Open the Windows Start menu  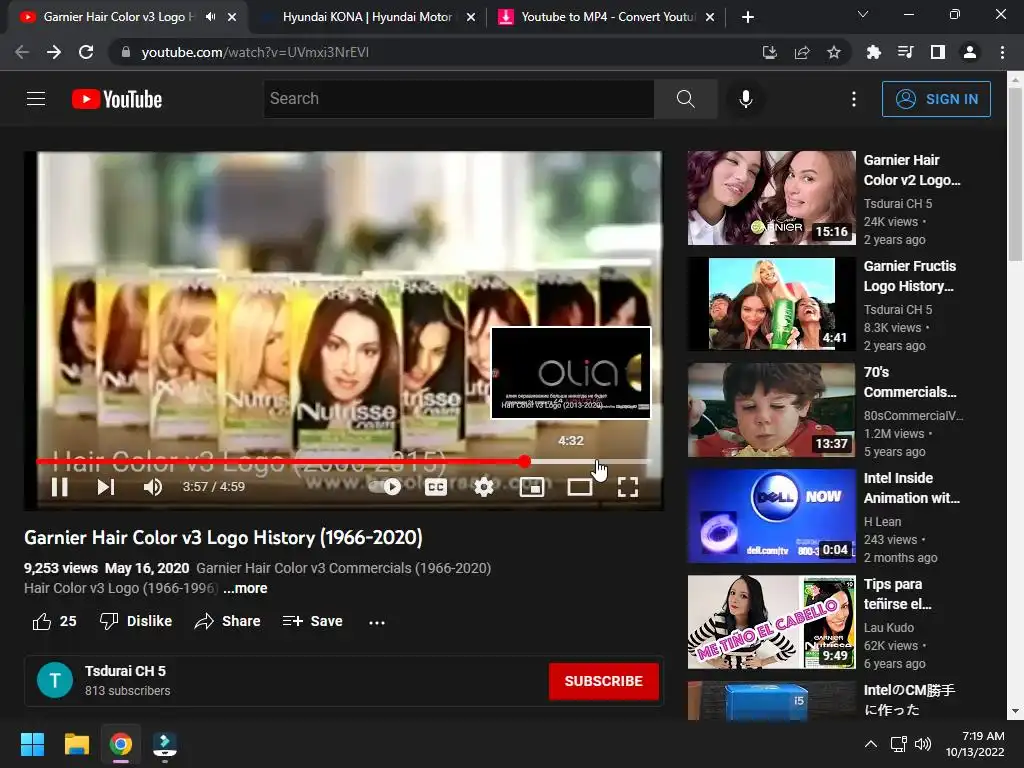32,744
